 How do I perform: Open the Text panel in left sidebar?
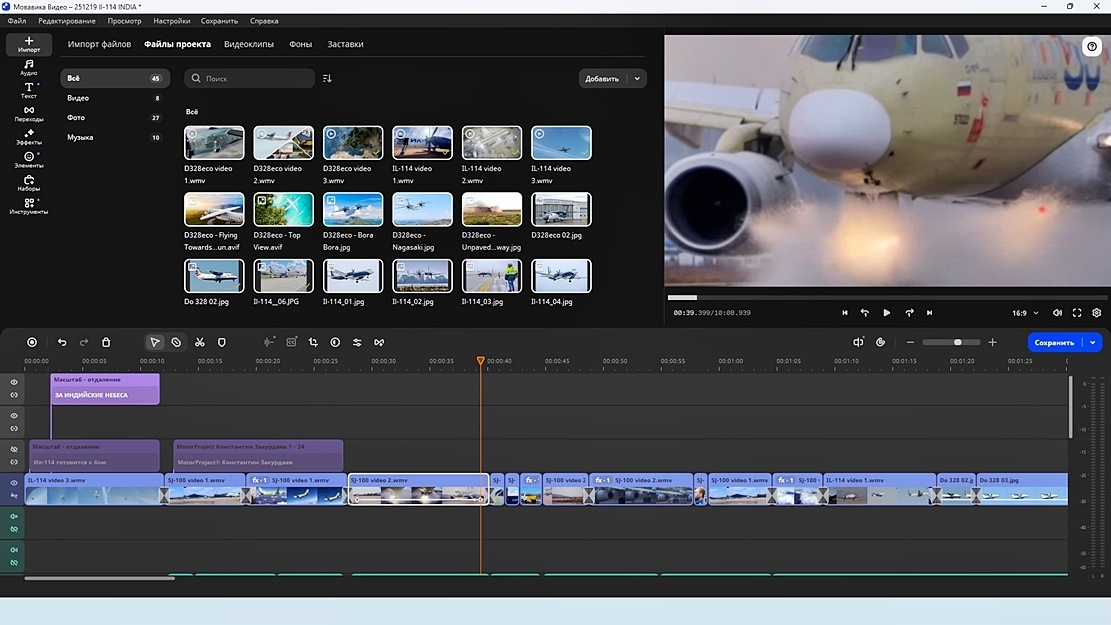pyautogui.click(x=29, y=91)
